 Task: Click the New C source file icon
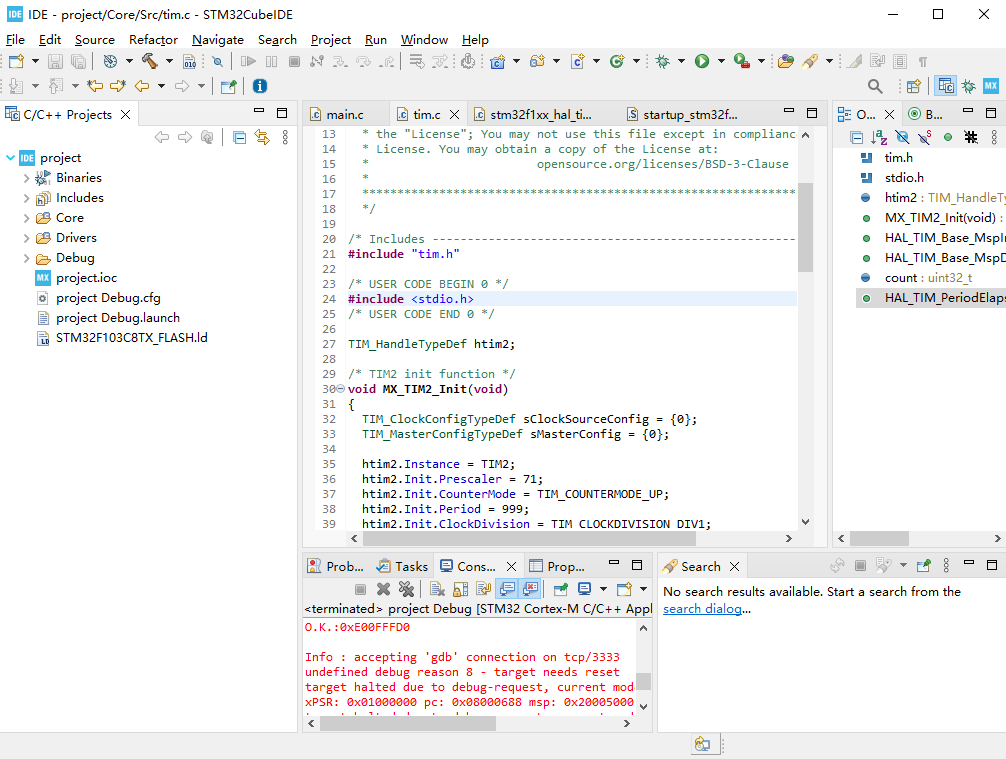(578, 62)
